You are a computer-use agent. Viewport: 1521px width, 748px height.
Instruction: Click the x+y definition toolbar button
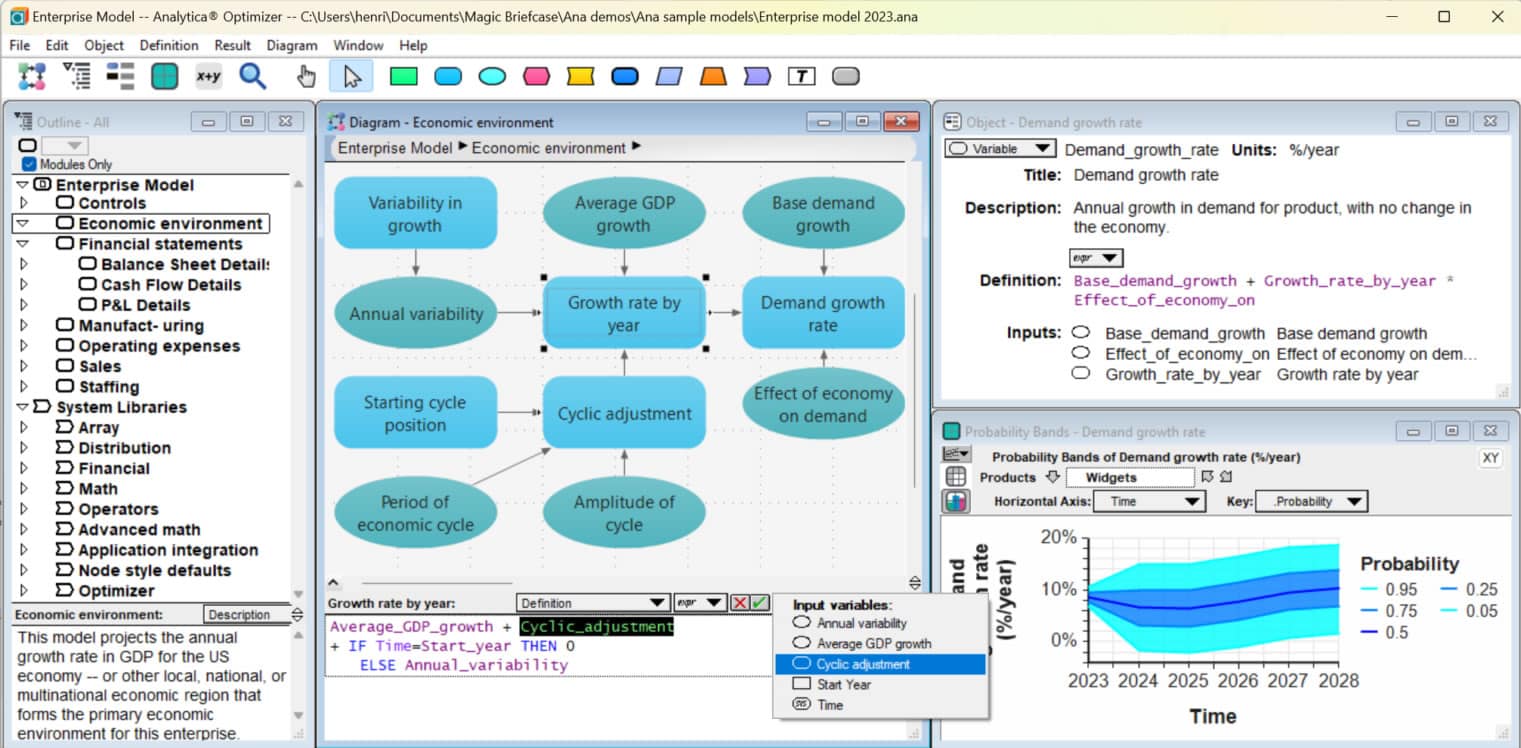pos(208,76)
